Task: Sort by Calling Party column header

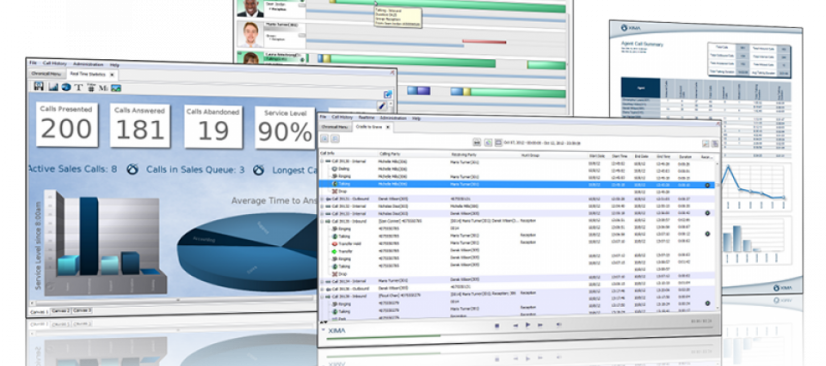Action: 390,154
